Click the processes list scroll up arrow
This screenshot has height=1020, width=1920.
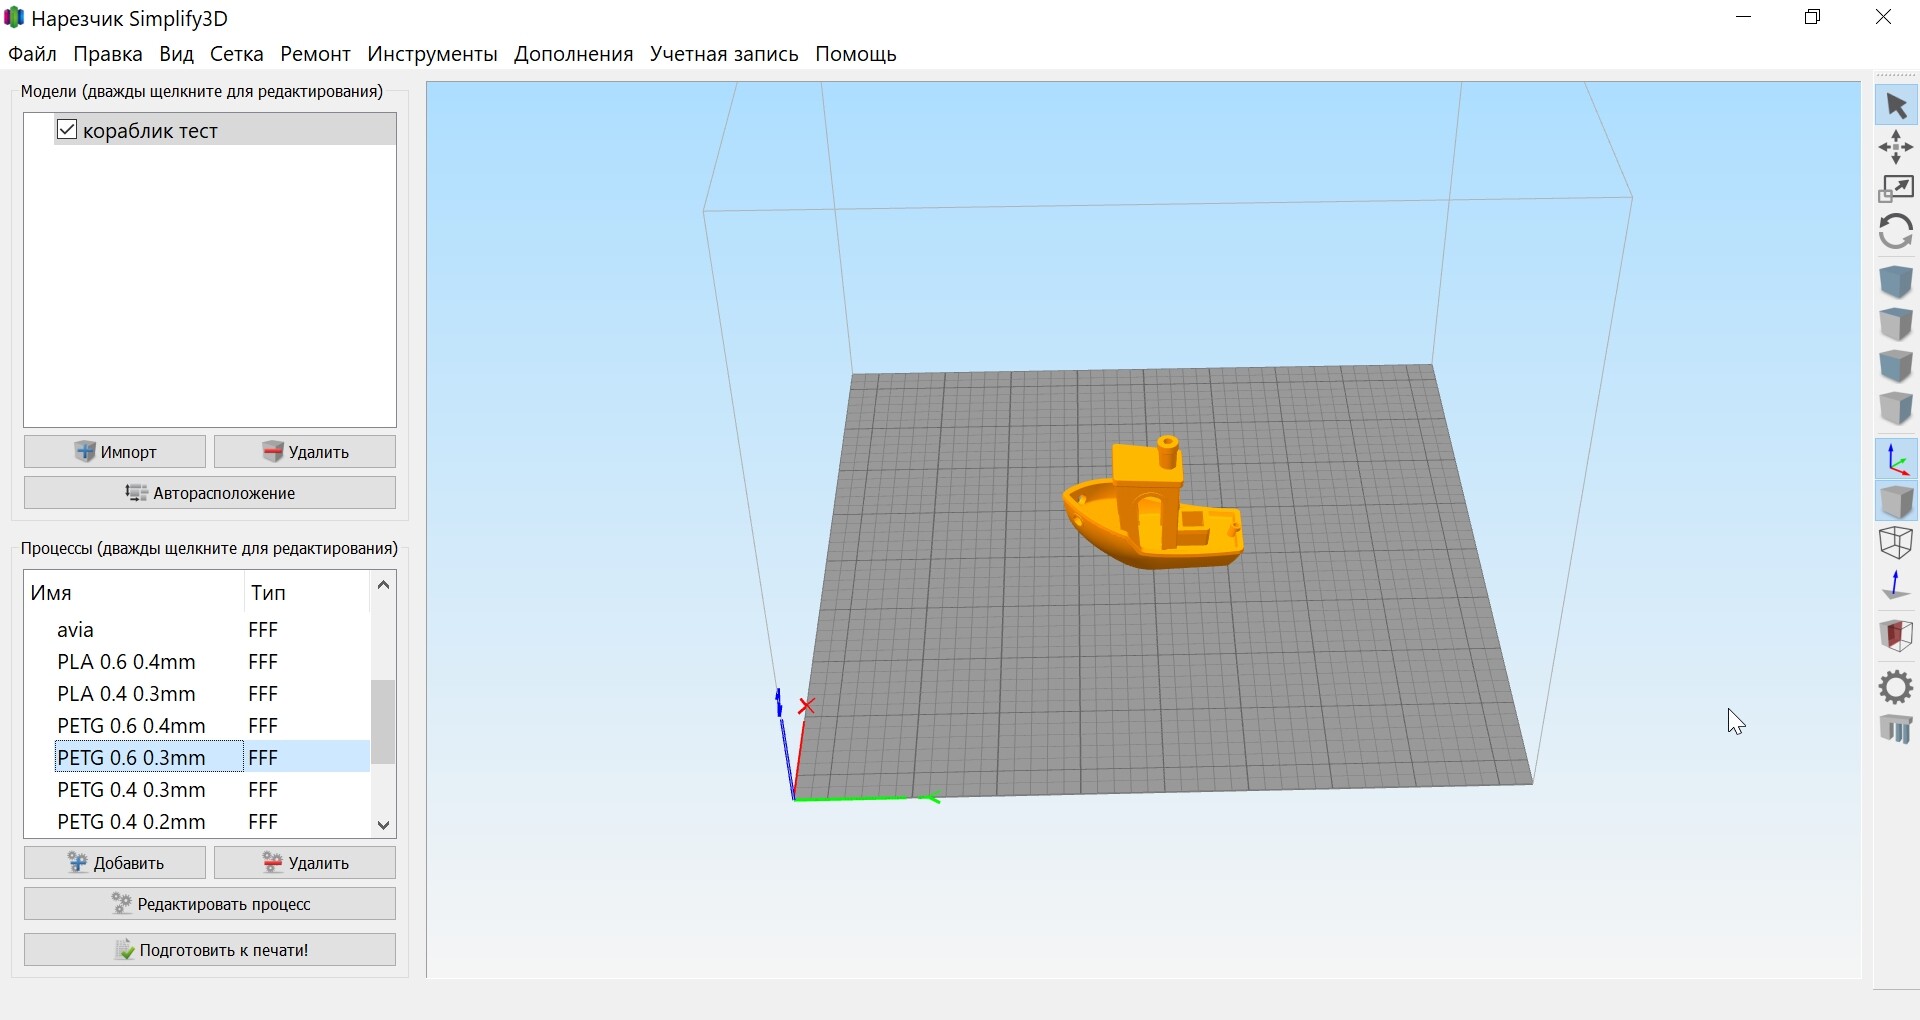pyautogui.click(x=384, y=585)
